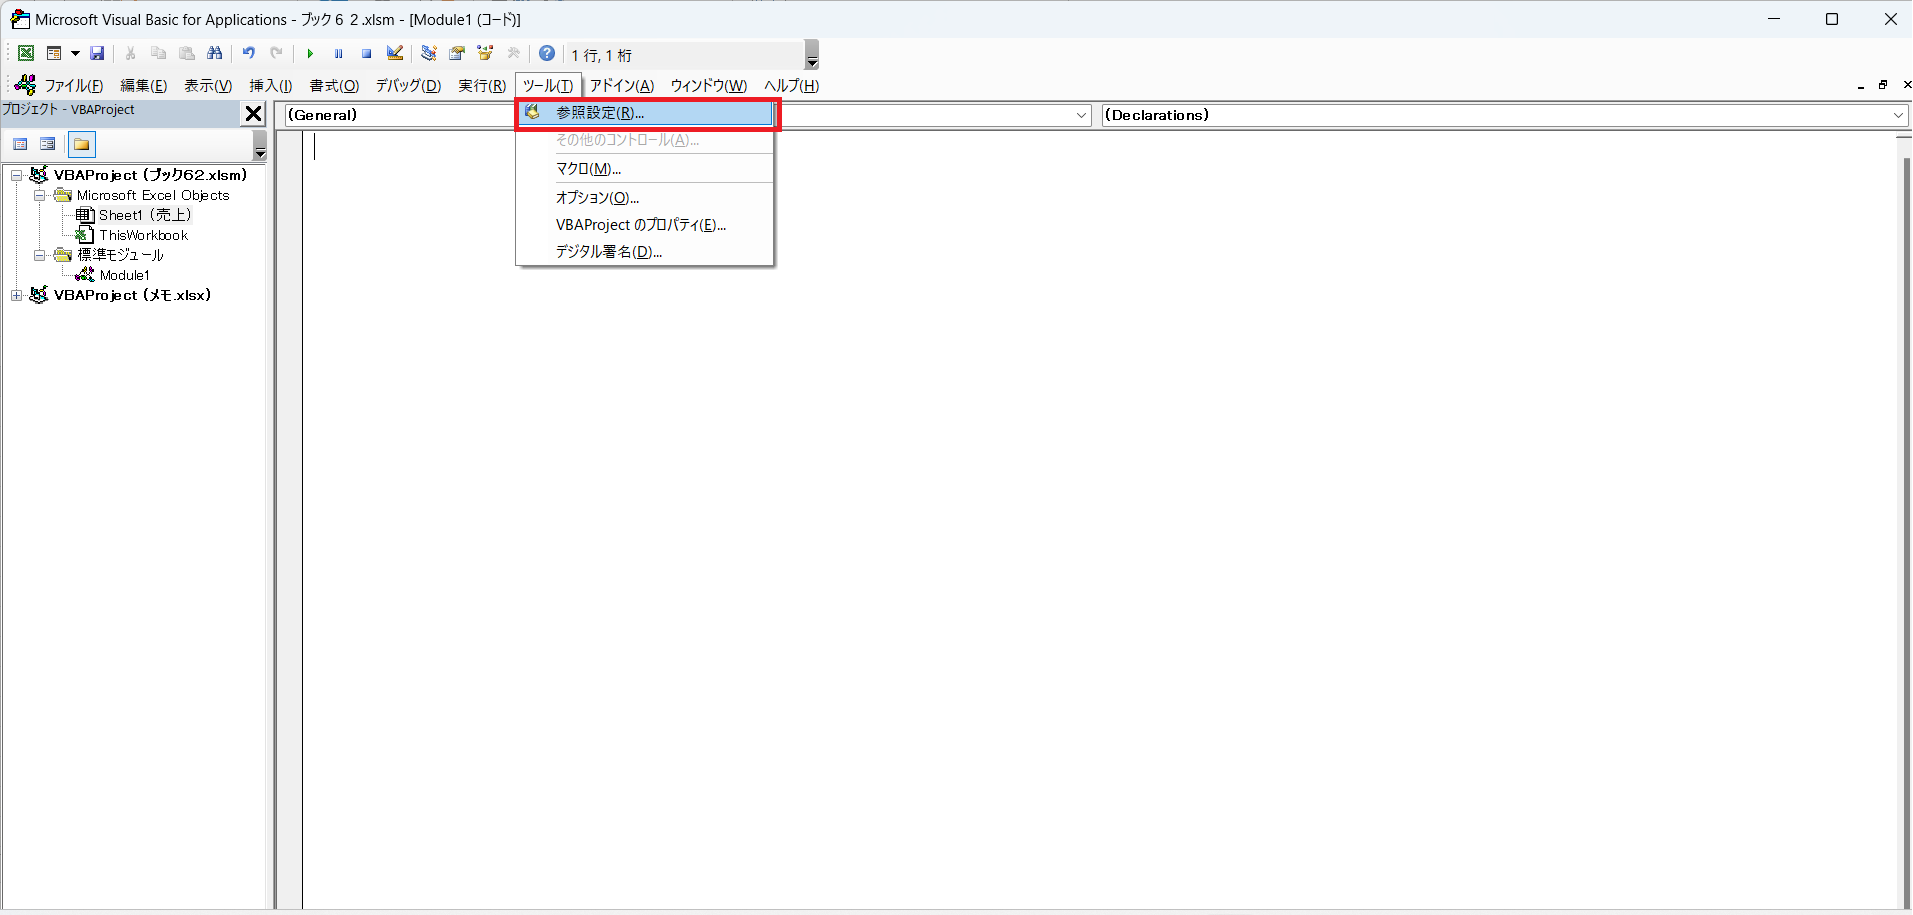1913x915 pixels.
Task: Open Project panel toolbar options arrow
Action: coord(260,146)
